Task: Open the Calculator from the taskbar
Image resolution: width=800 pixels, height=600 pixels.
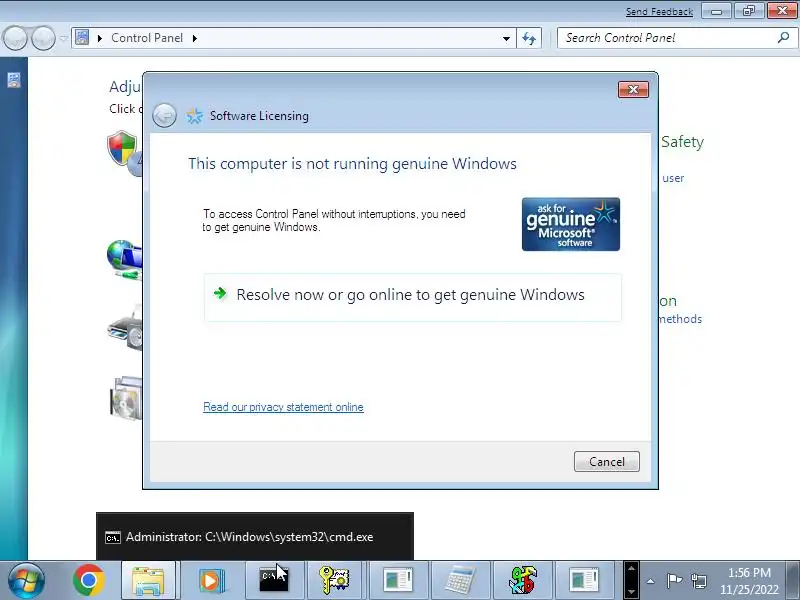Action: [x=460, y=580]
